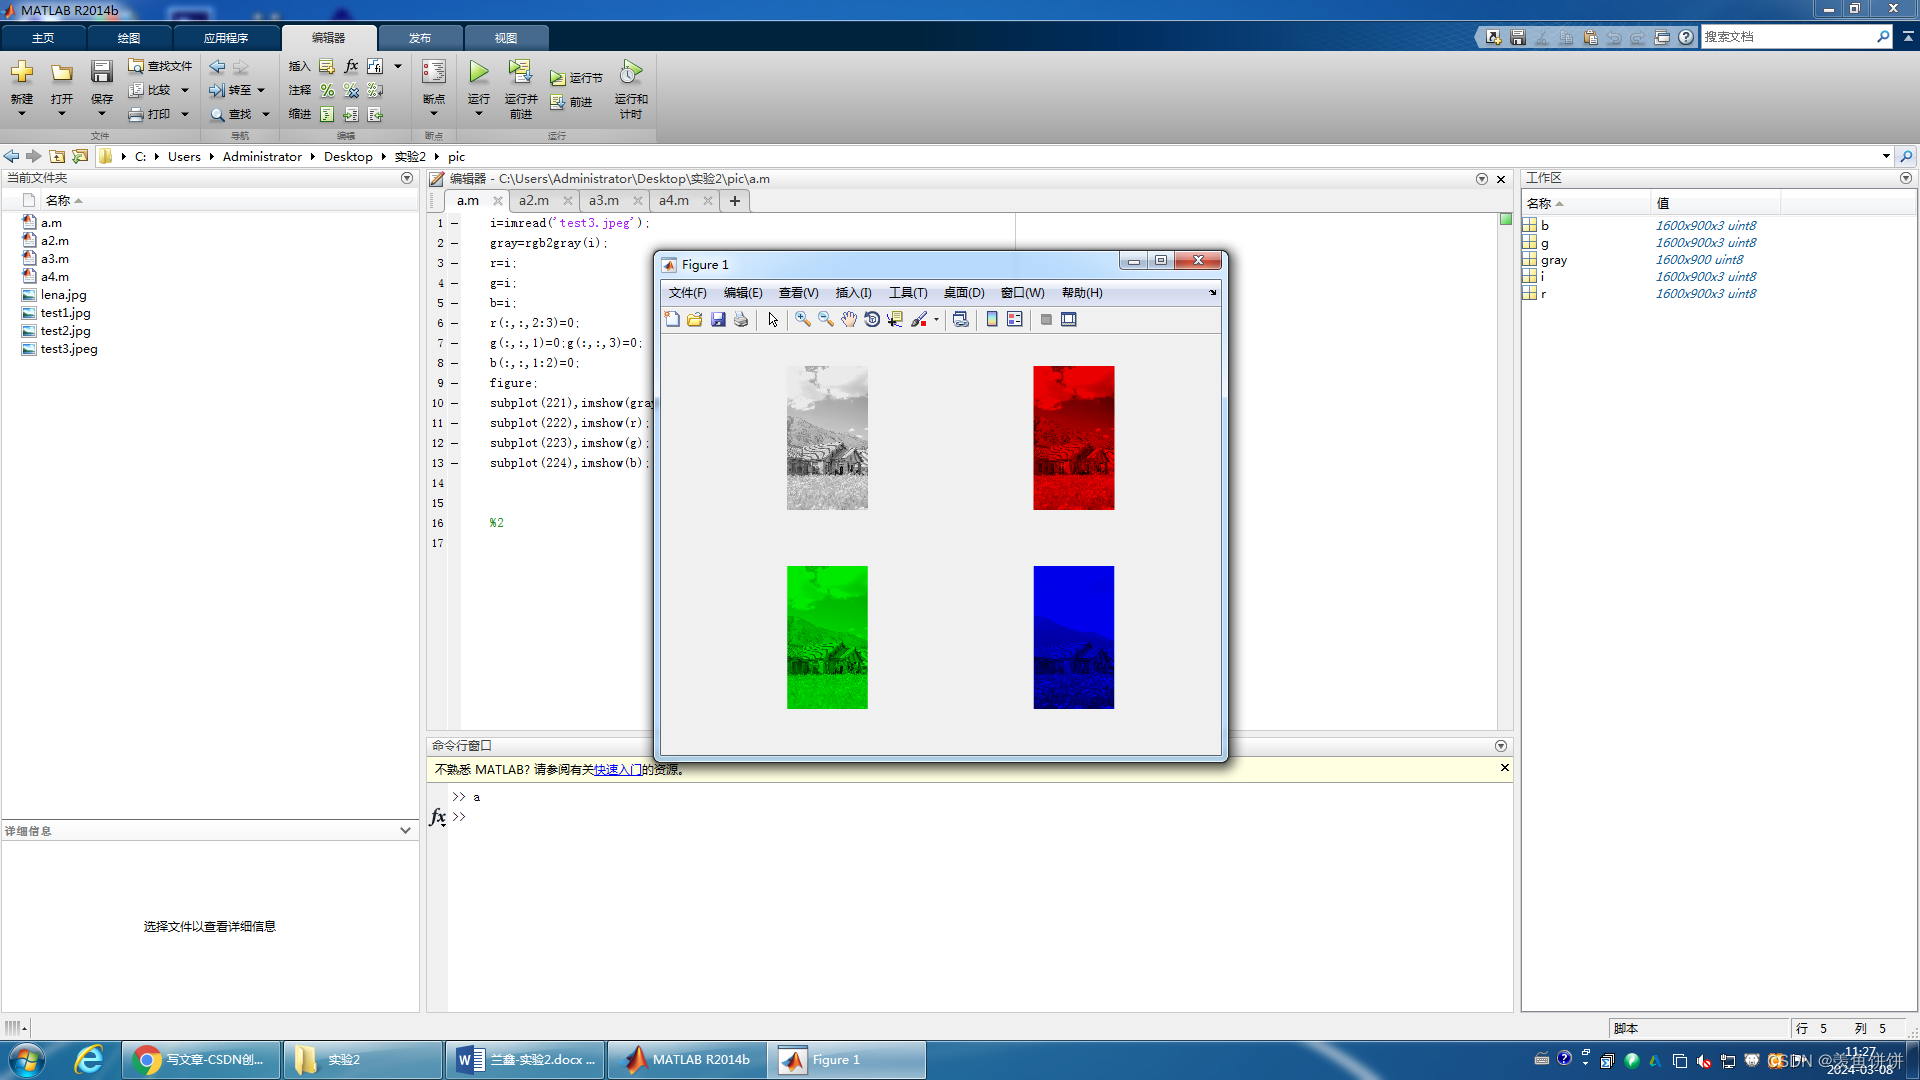
Task: Switch to the a3.m editor tab
Action: (603, 201)
